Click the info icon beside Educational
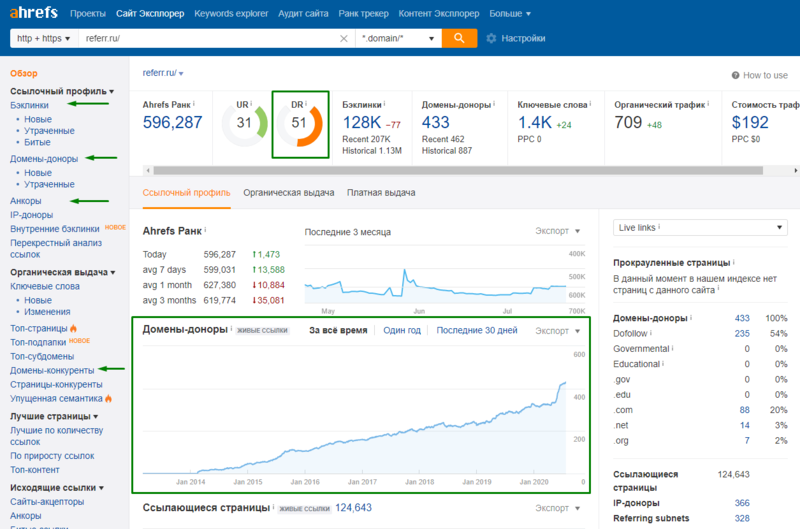This screenshot has height=529, width=800. coord(663,363)
